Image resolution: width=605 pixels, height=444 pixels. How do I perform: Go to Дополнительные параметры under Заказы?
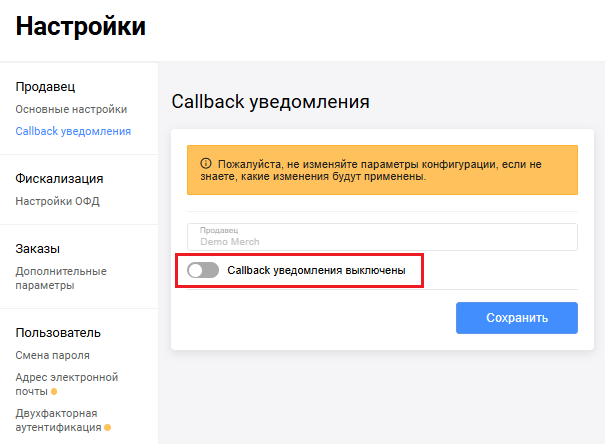(x=60, y=278)
